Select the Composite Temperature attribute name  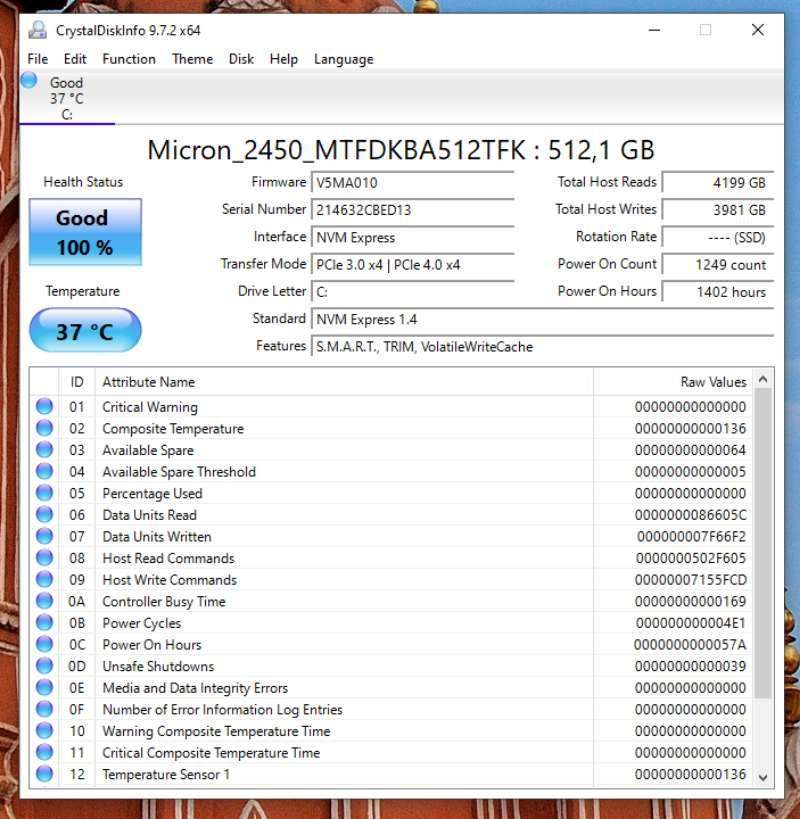coord(173,429)
